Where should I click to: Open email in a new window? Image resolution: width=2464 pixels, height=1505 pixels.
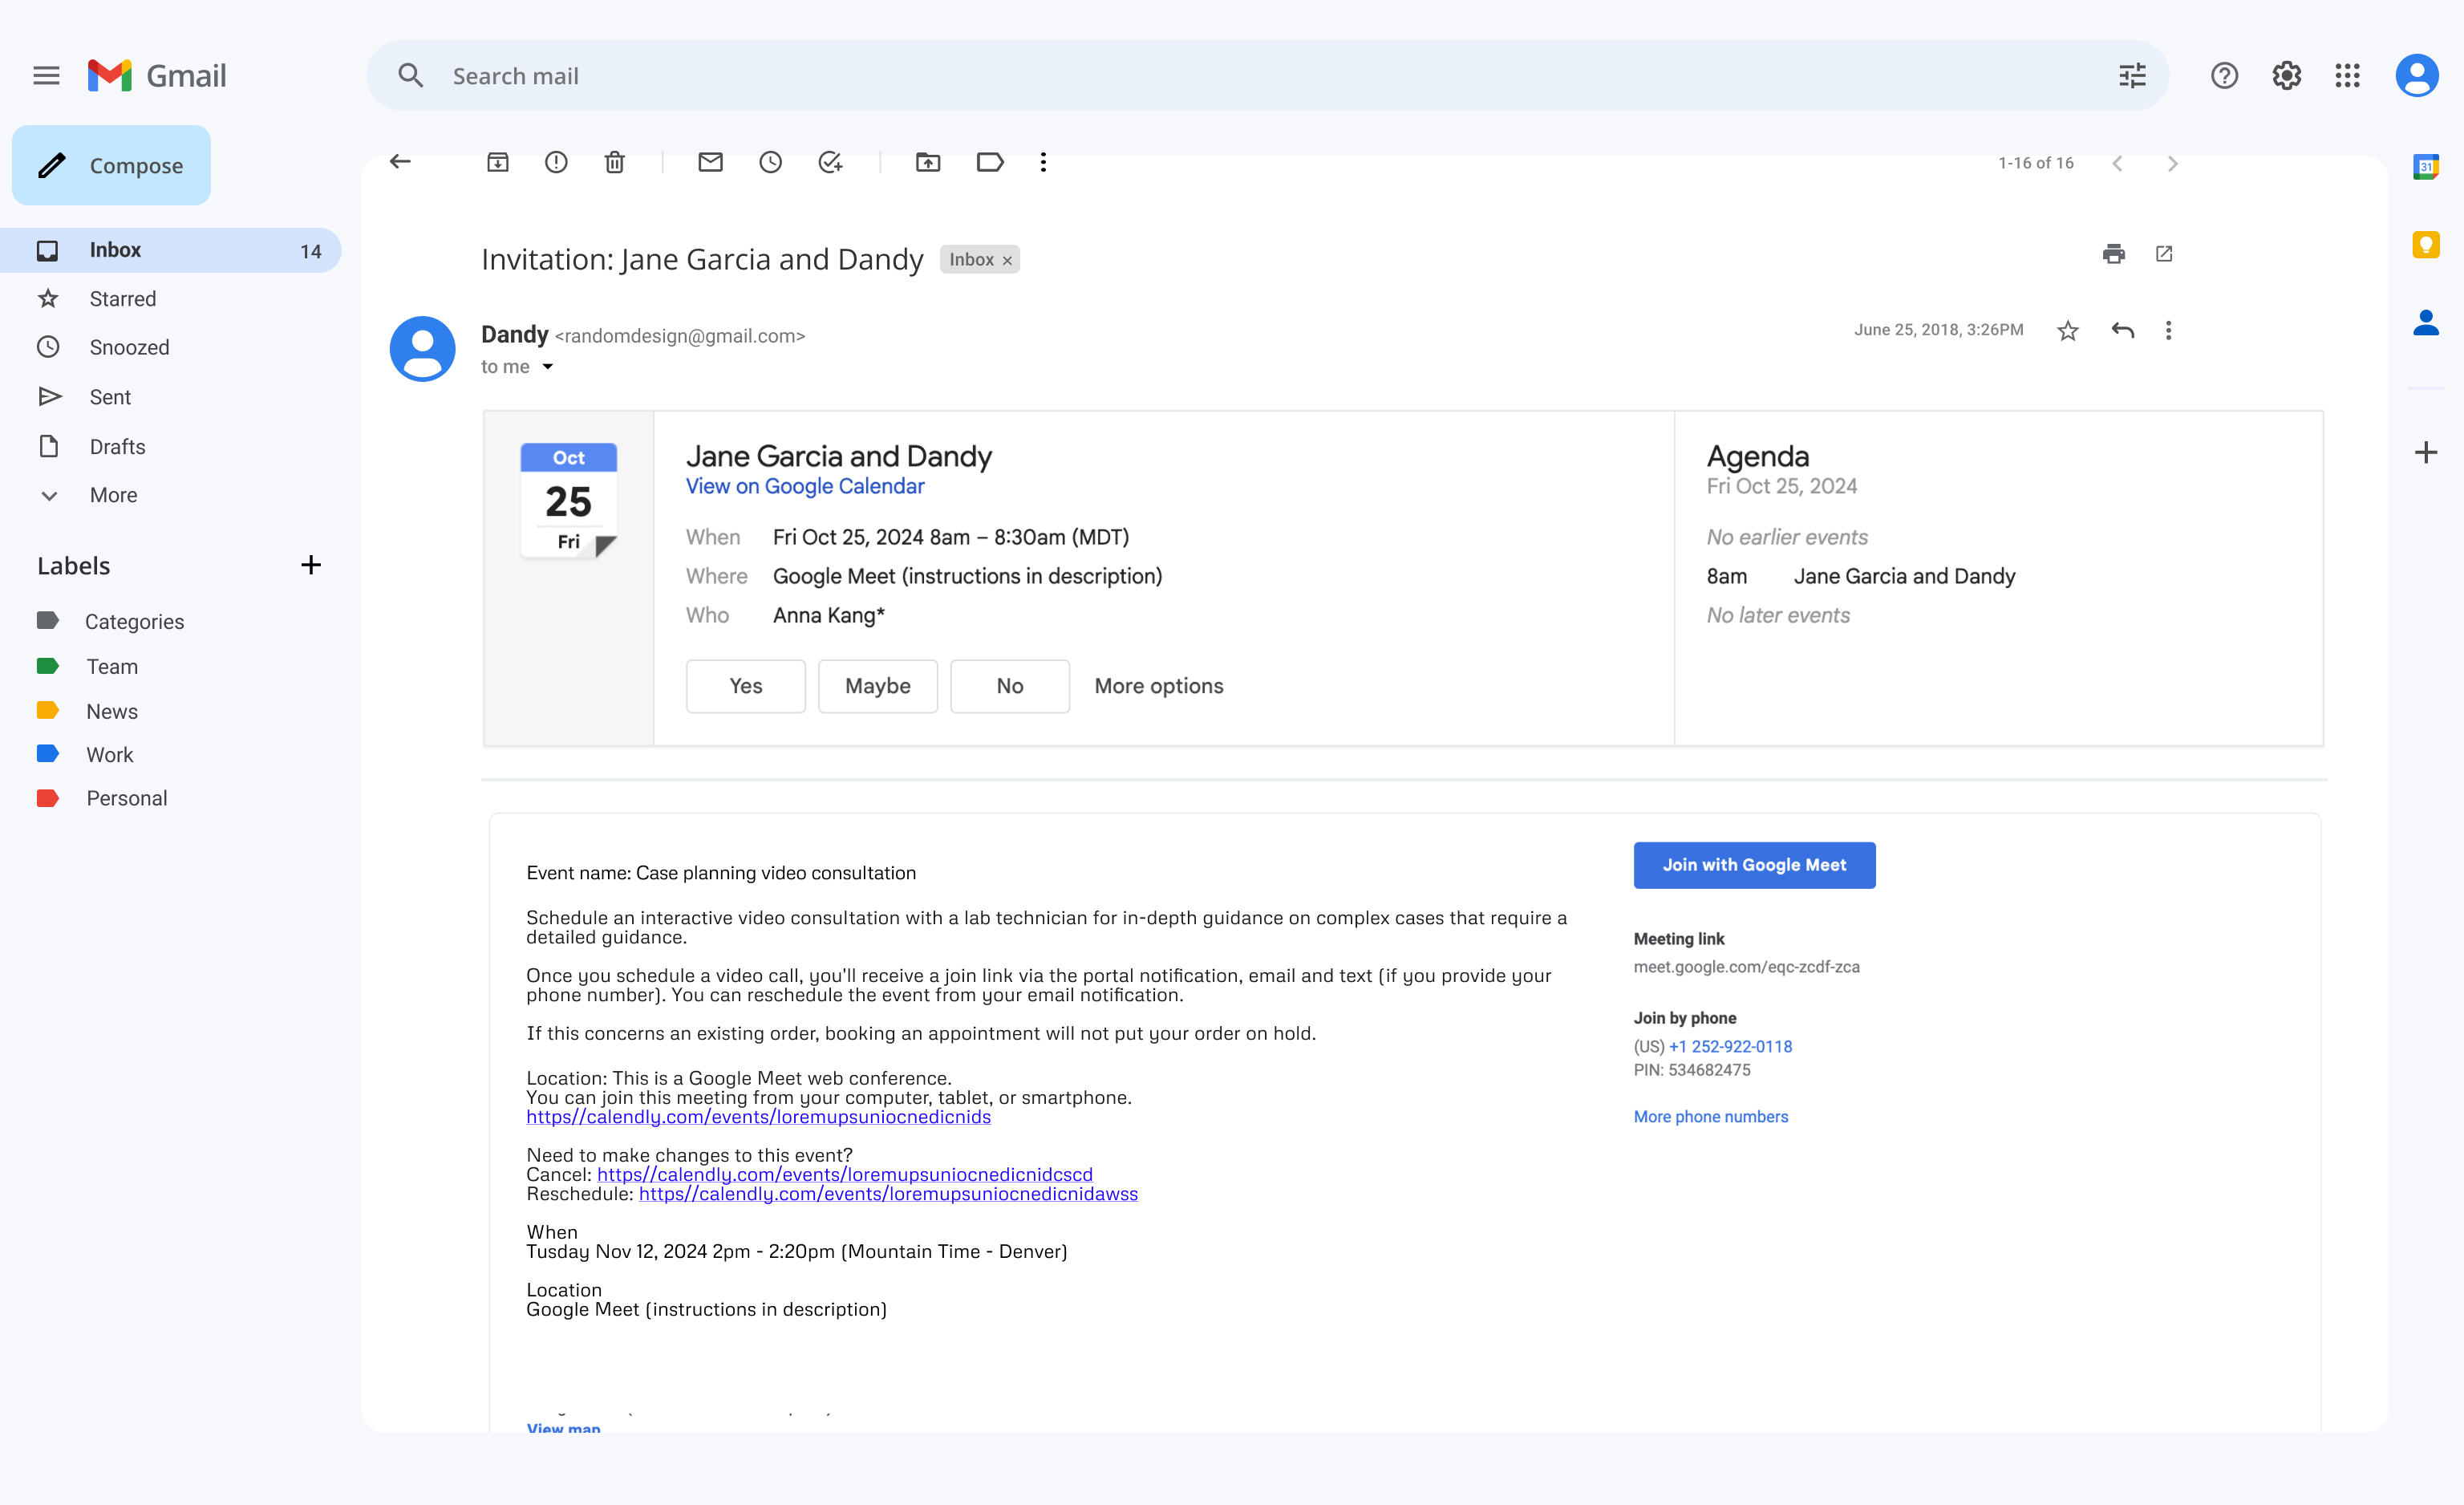2164,254
